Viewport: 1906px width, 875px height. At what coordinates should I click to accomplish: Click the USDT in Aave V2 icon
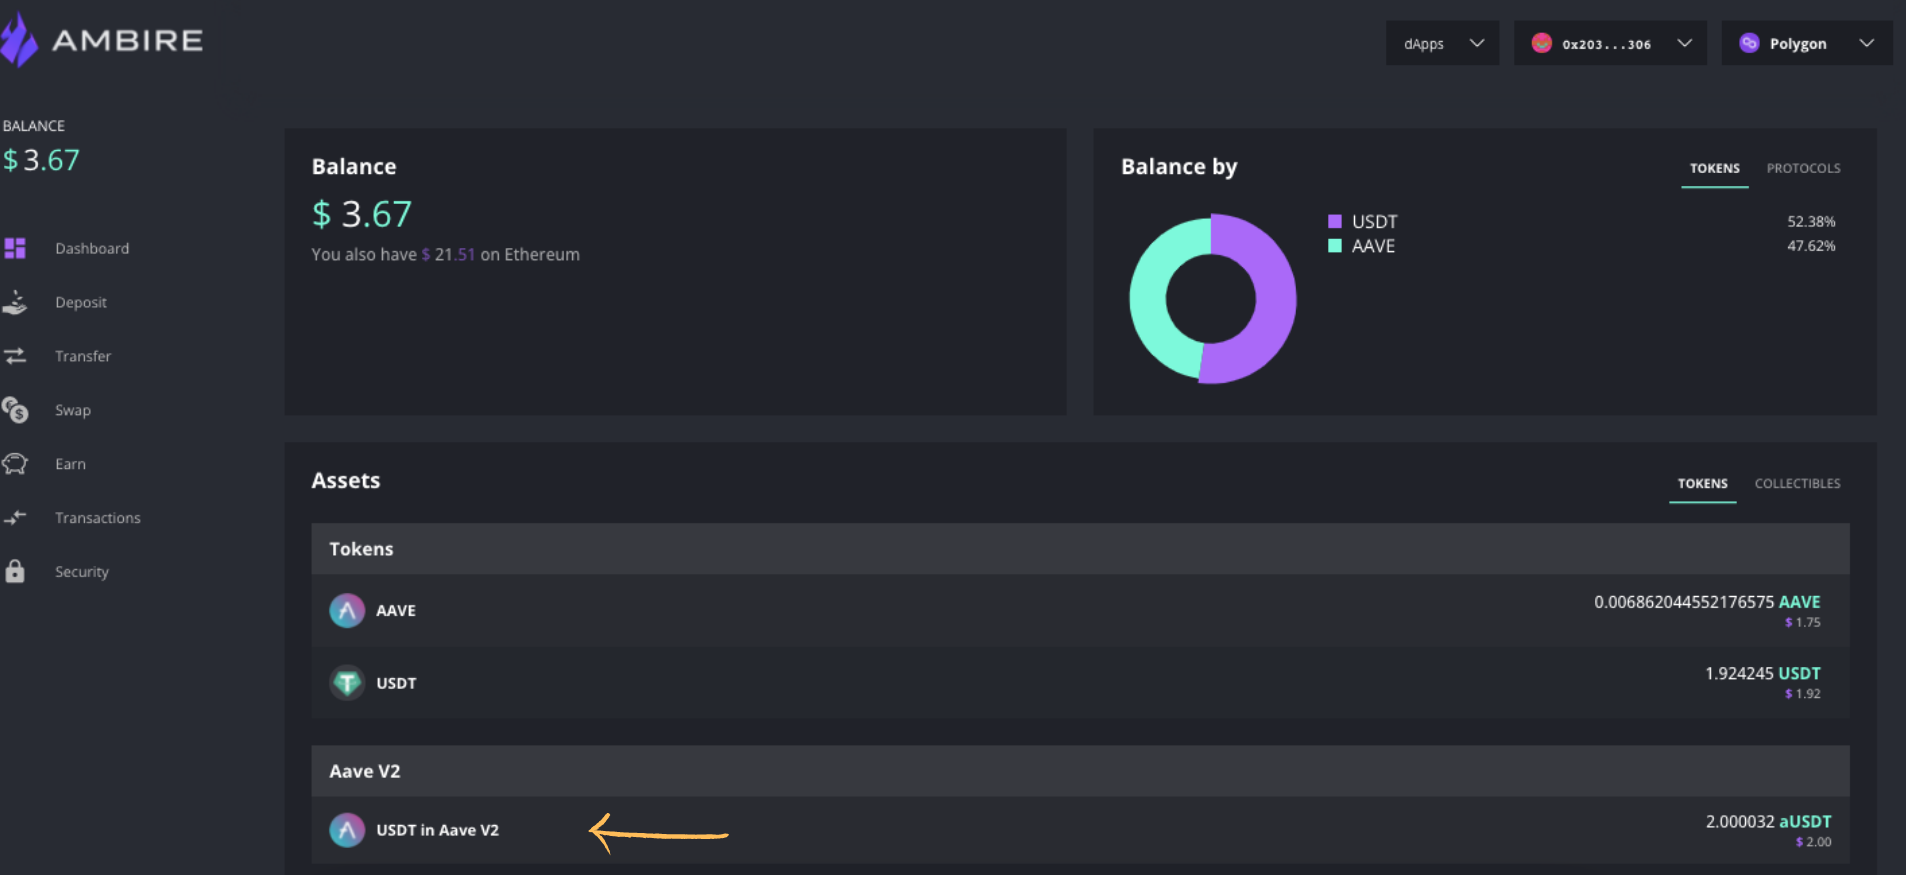[347, 830]
